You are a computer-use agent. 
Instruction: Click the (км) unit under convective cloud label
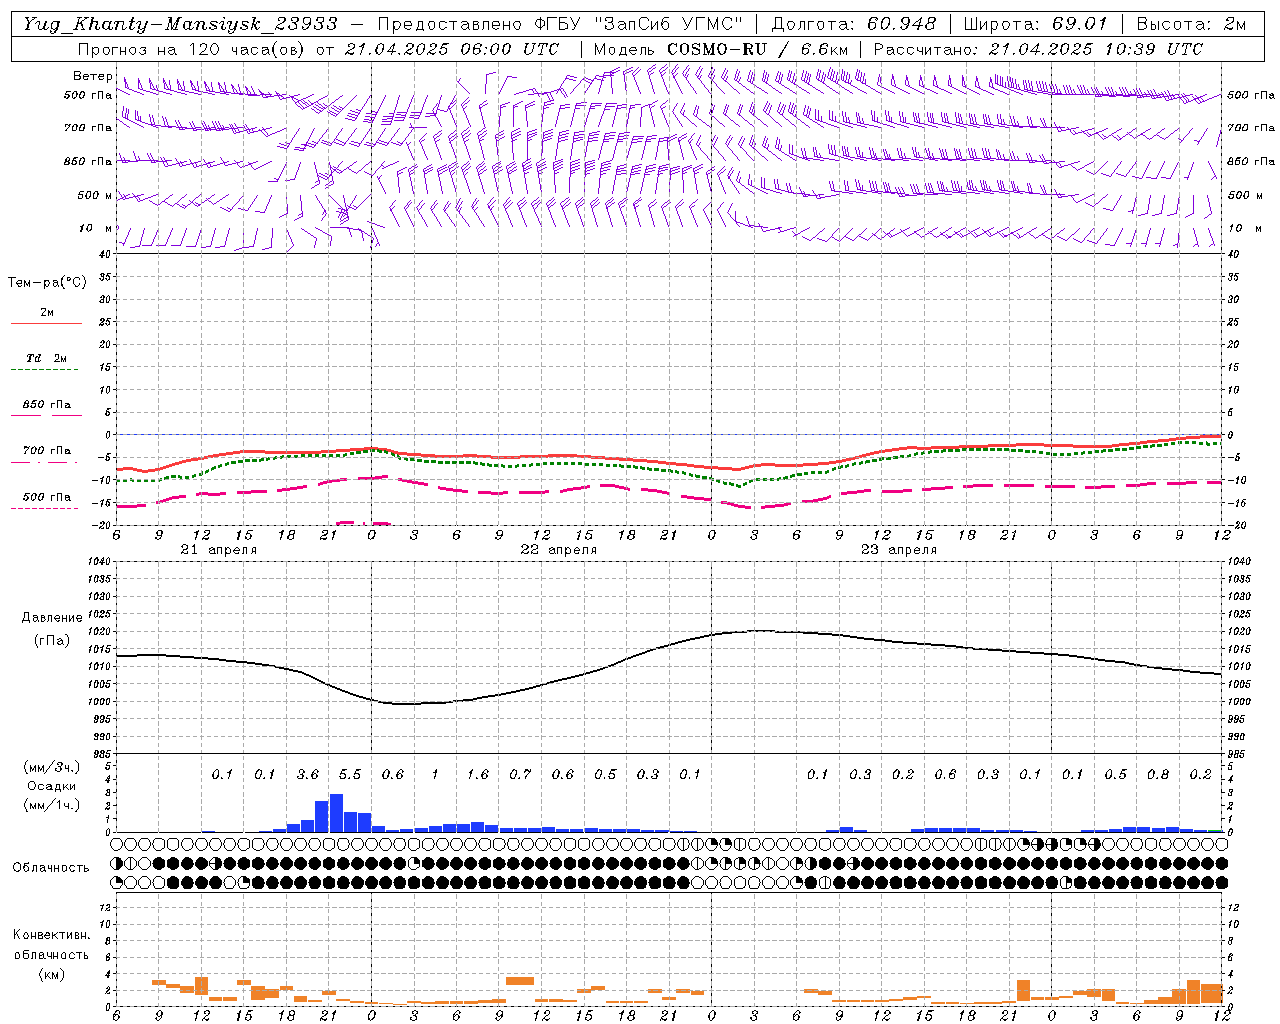(x=51, y=974)
